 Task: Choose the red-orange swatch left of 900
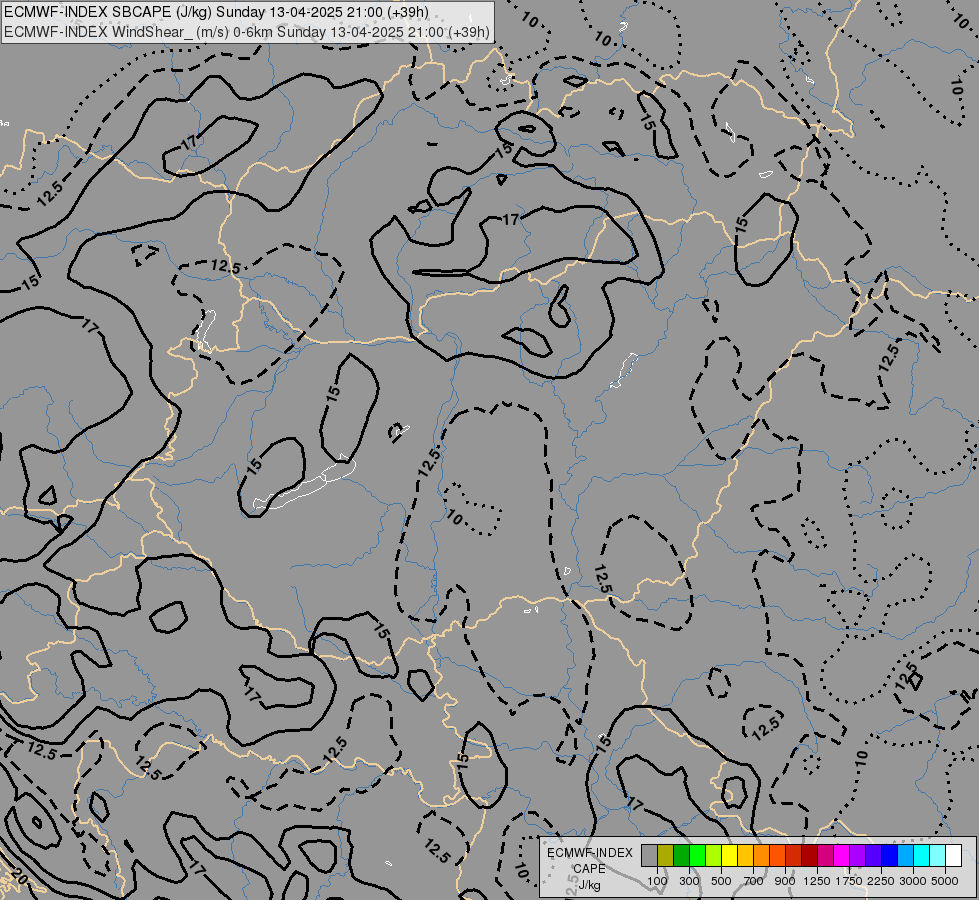click(x=777, y=856)
